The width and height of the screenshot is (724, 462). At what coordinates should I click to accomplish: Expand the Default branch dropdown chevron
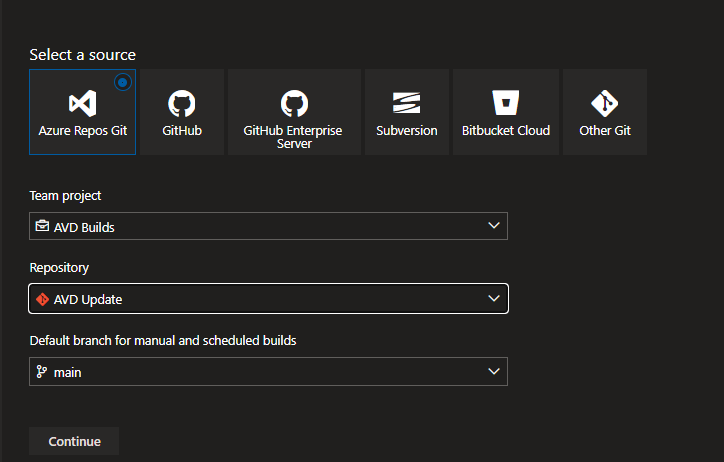(x=493, y=371)
